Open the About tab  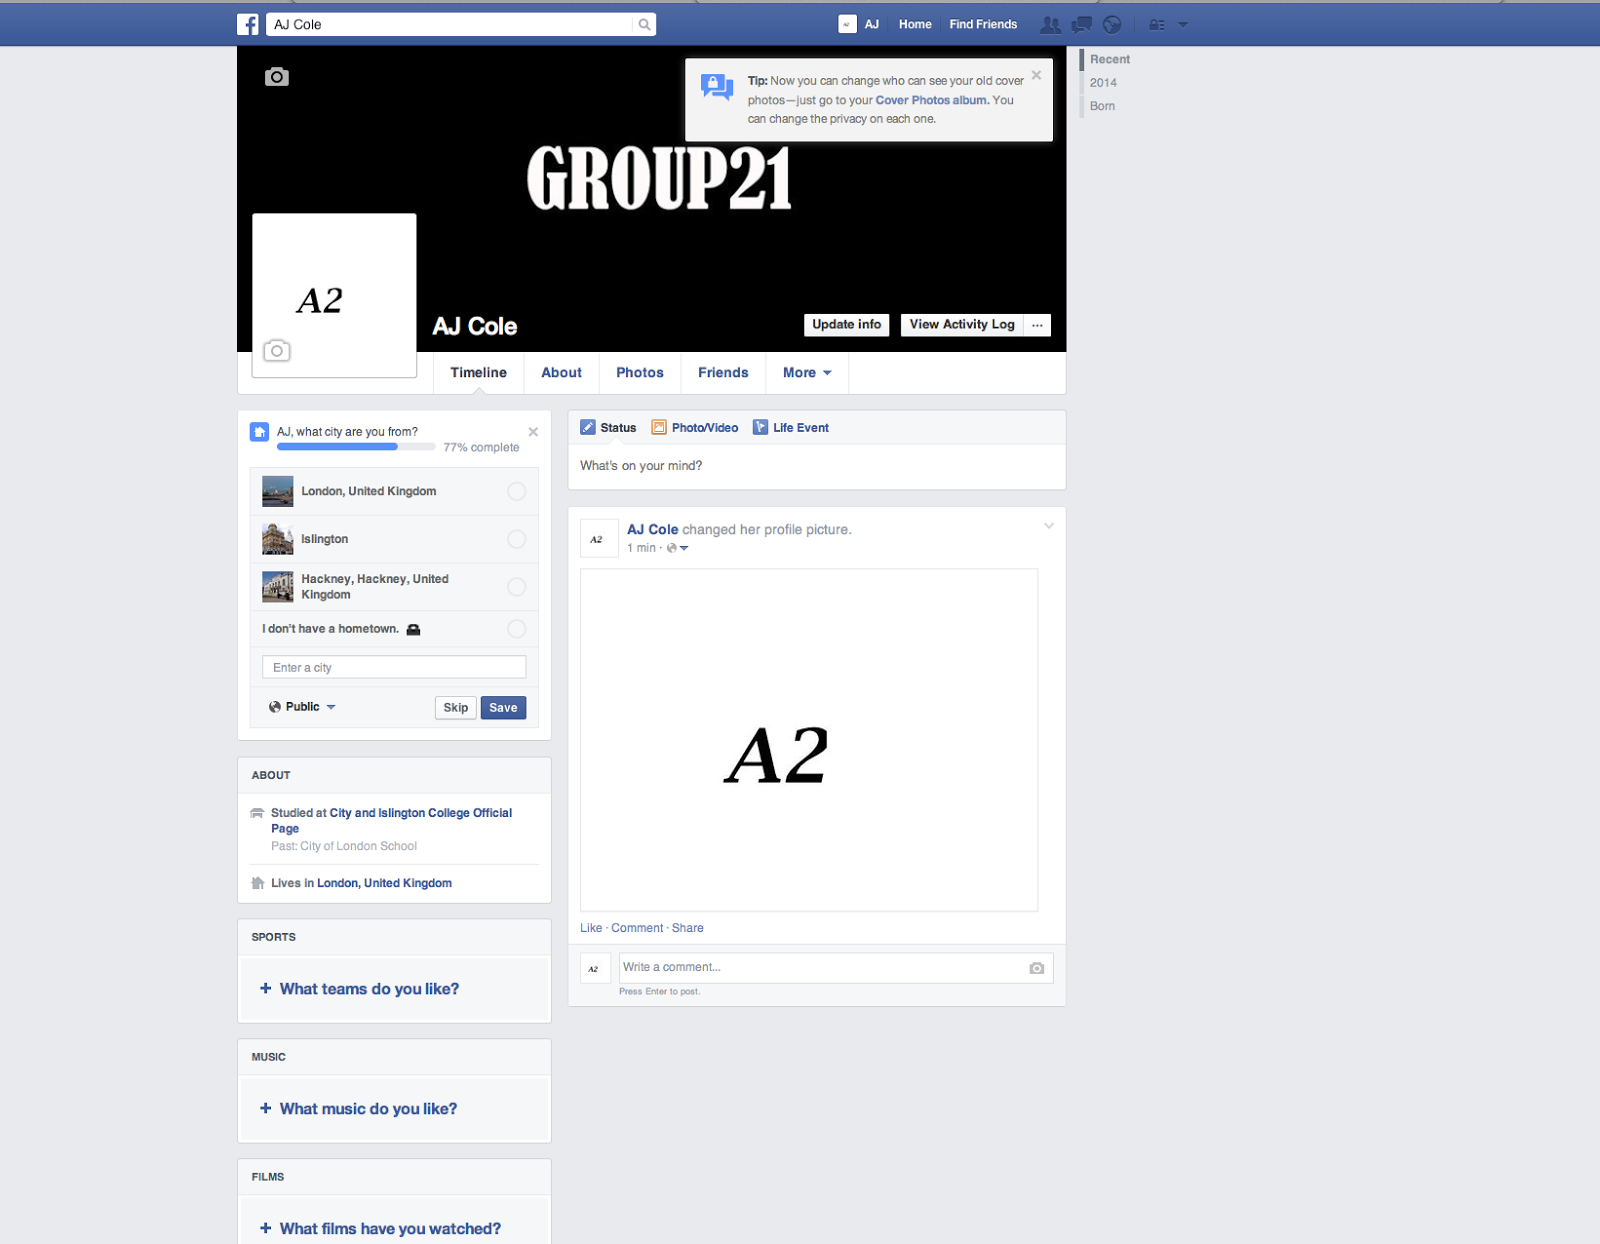coord(561,373)
